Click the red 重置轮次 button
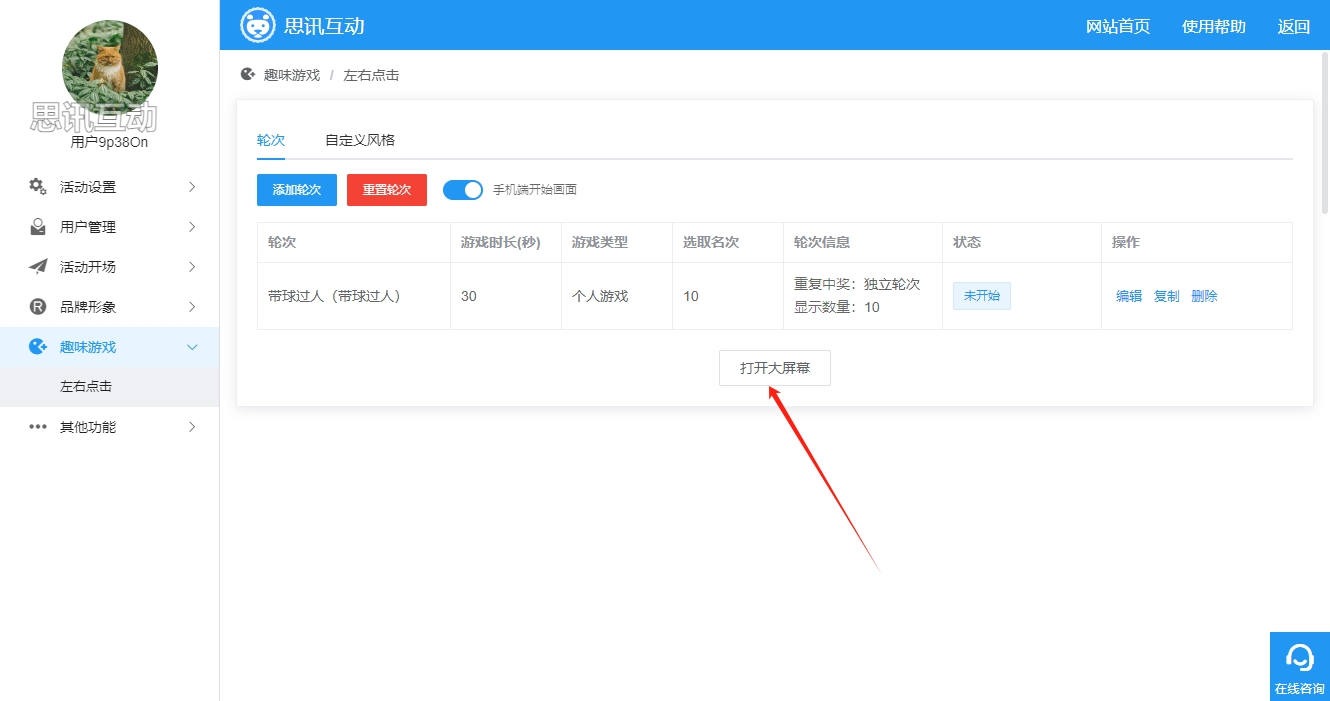 [387, 190]
